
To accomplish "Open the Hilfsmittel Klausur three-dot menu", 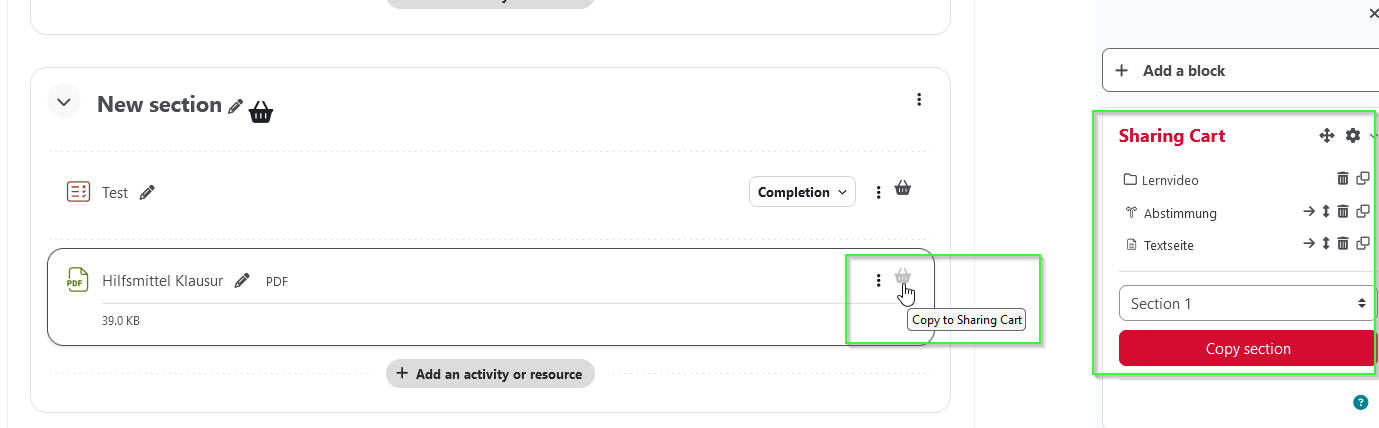I will pyautogui.click(x=878, y=281).
